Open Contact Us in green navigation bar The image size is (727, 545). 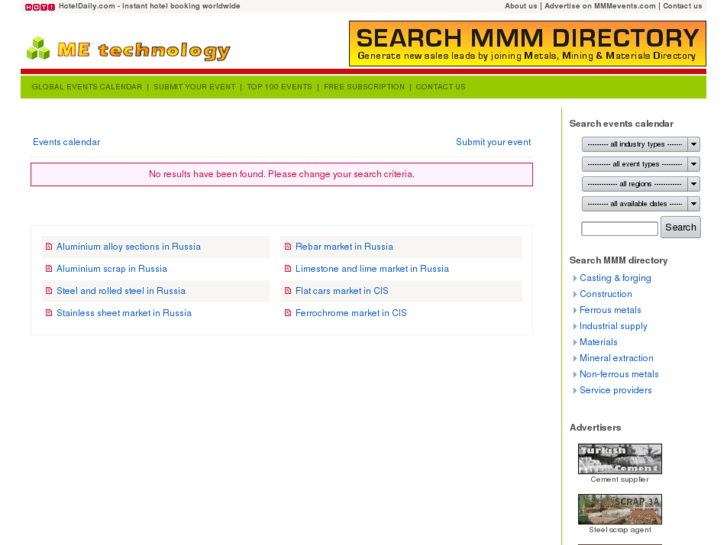tap(440, 87)
